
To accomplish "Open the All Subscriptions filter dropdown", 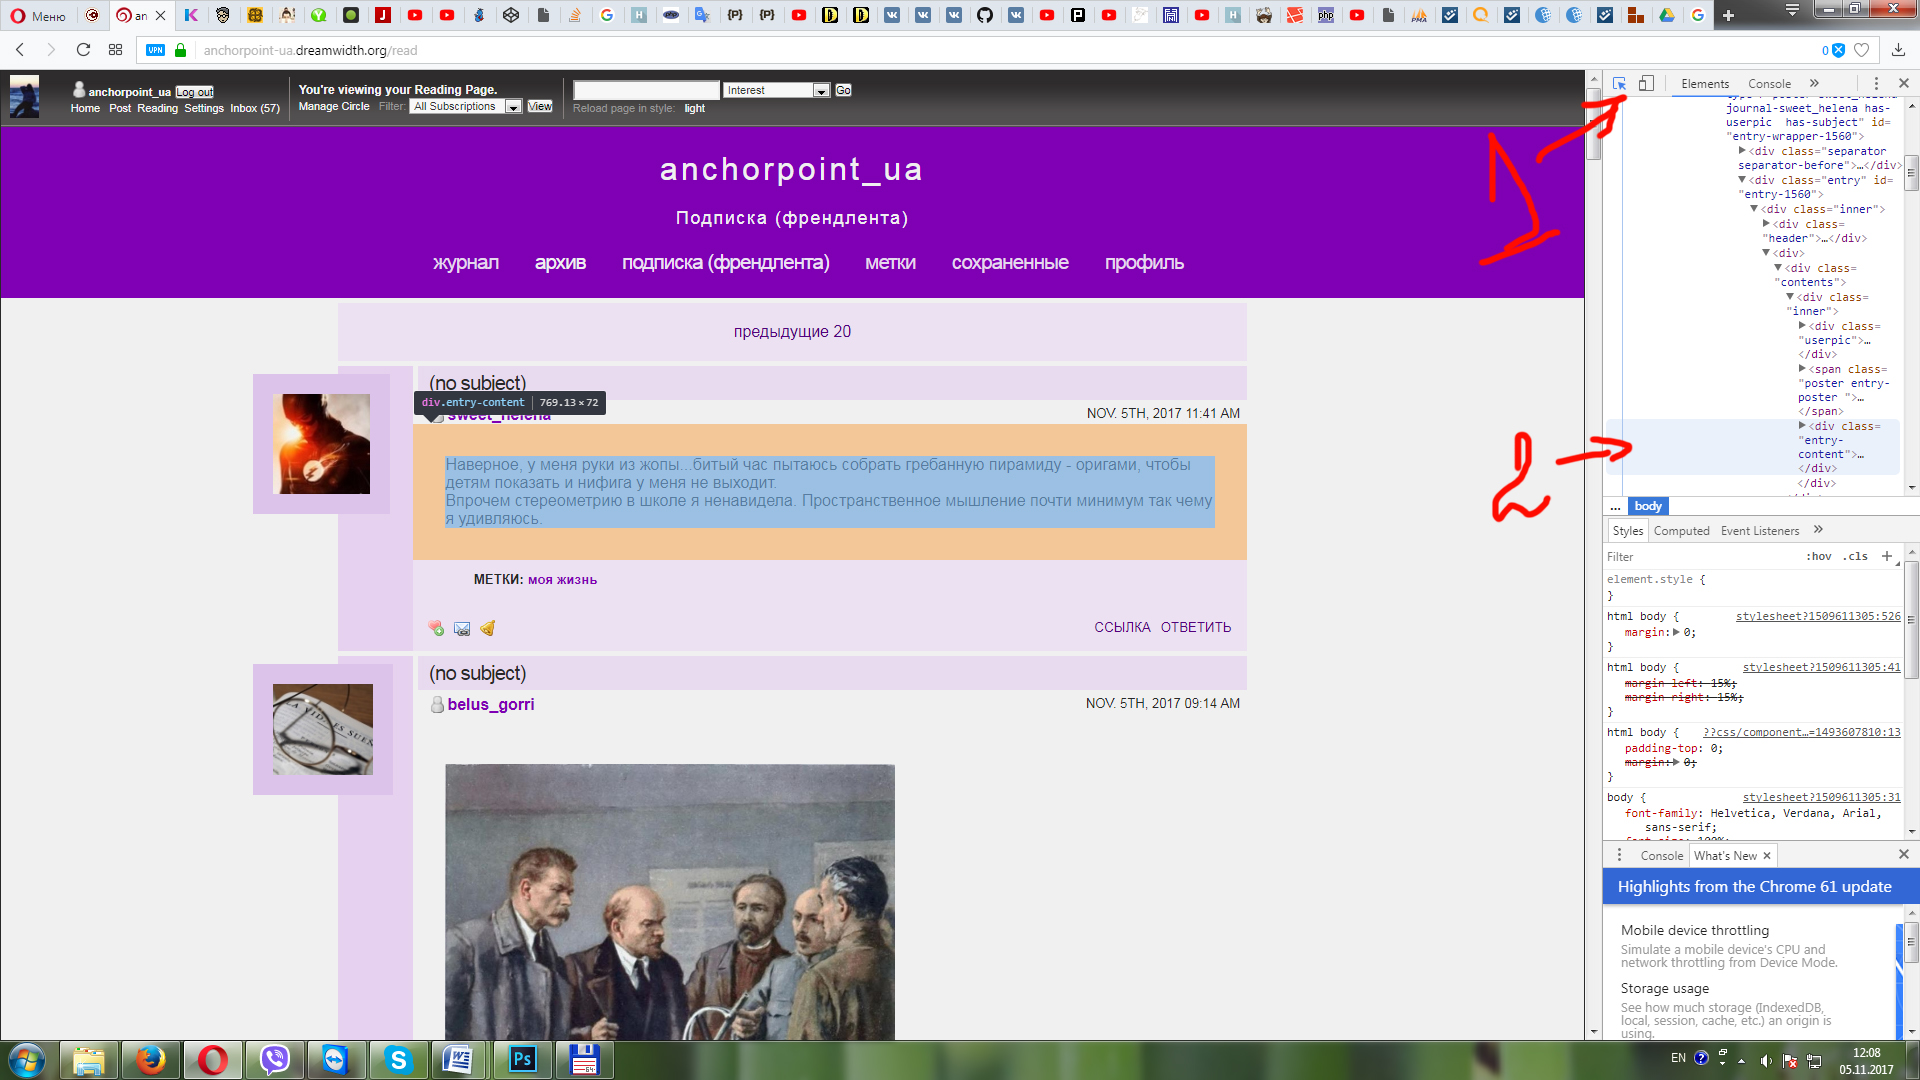I will click(466, 107).
